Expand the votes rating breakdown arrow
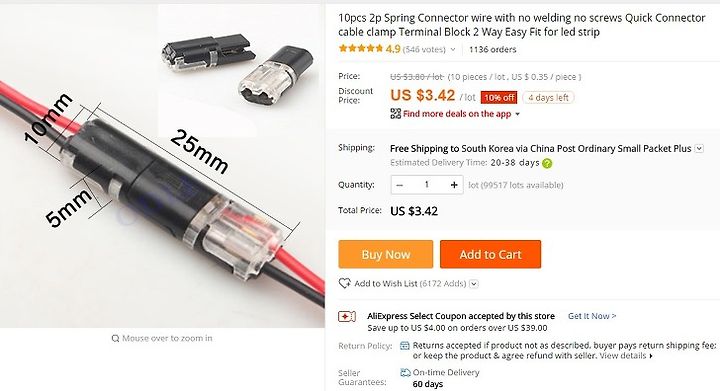Image resolution: width=720 pixels, height=391 pixels. tap(453, 50)
